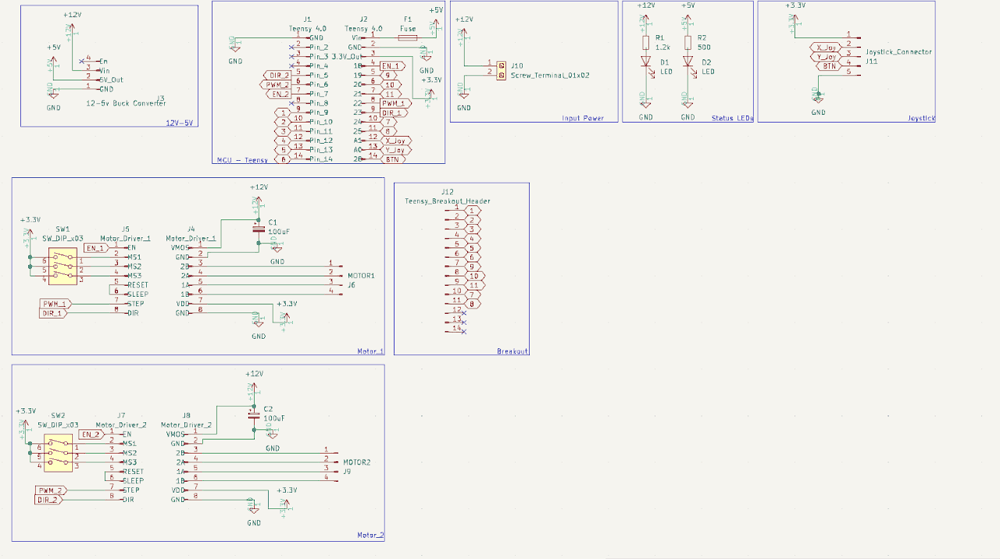Click the +3.3V power symbol beside SW1
The height and width of the screenshot is (559, 1000).
pyautogui.click(x=30, y=235)
